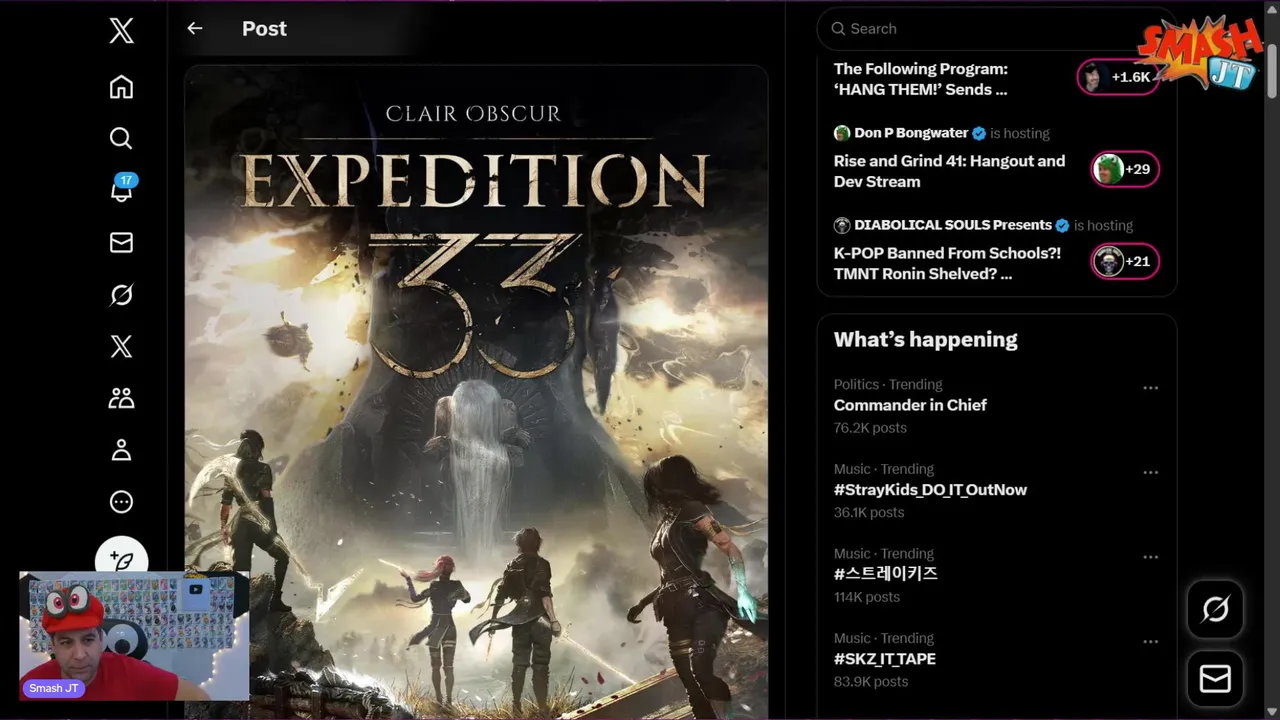Screen dimensions: 1280x720
Task: Open the More circle menu icon
Action: coord(121,501)
